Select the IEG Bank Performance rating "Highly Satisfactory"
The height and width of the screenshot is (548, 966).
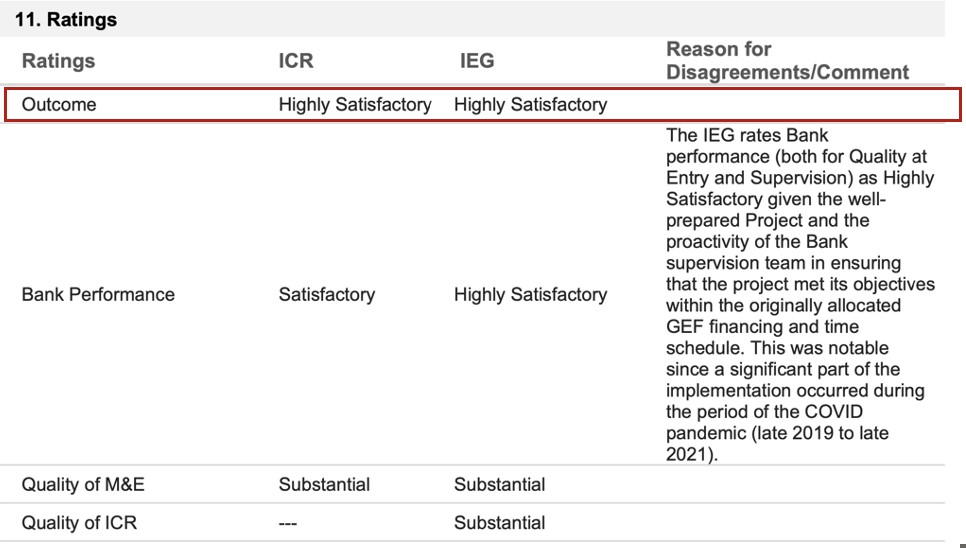(530, 294)
